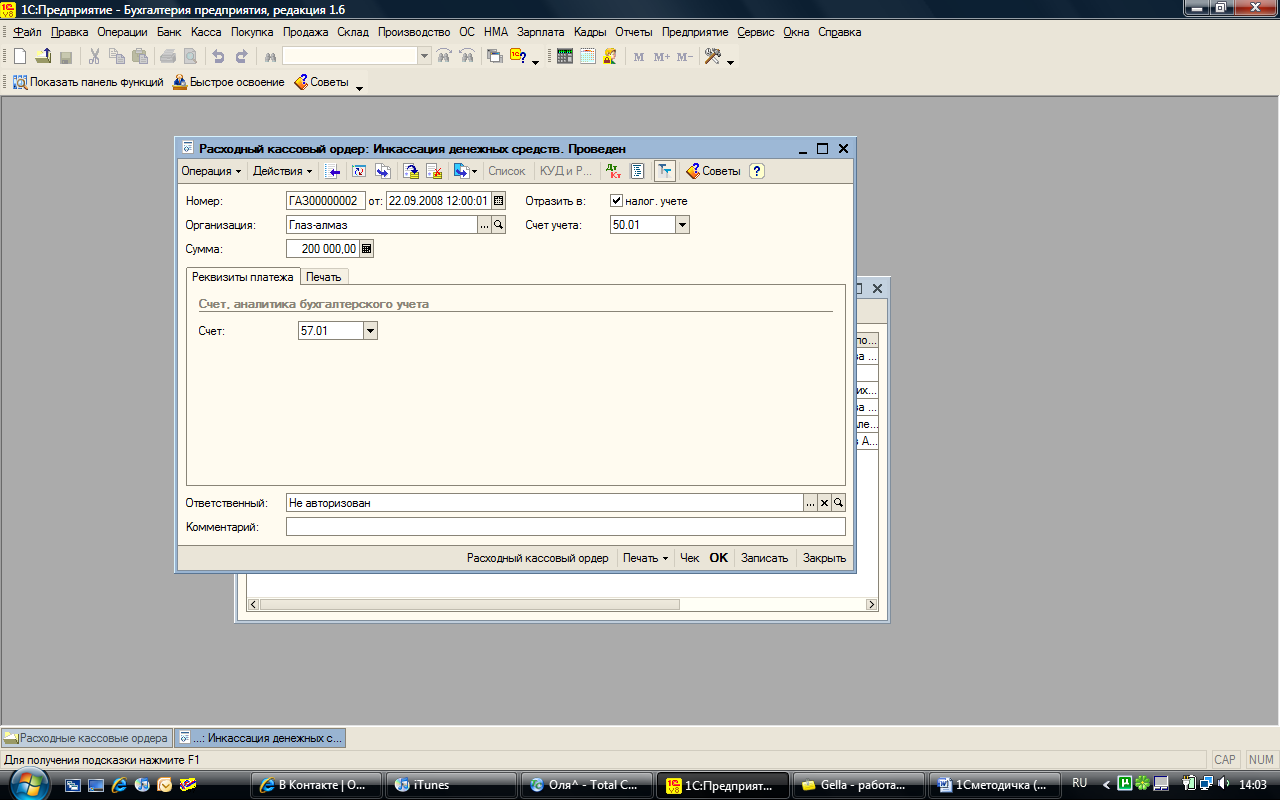The height and width of the screenshot is (800, 1280).
Task: Click the Советы icon in the document toolbar
Action: tap(713, 171)
